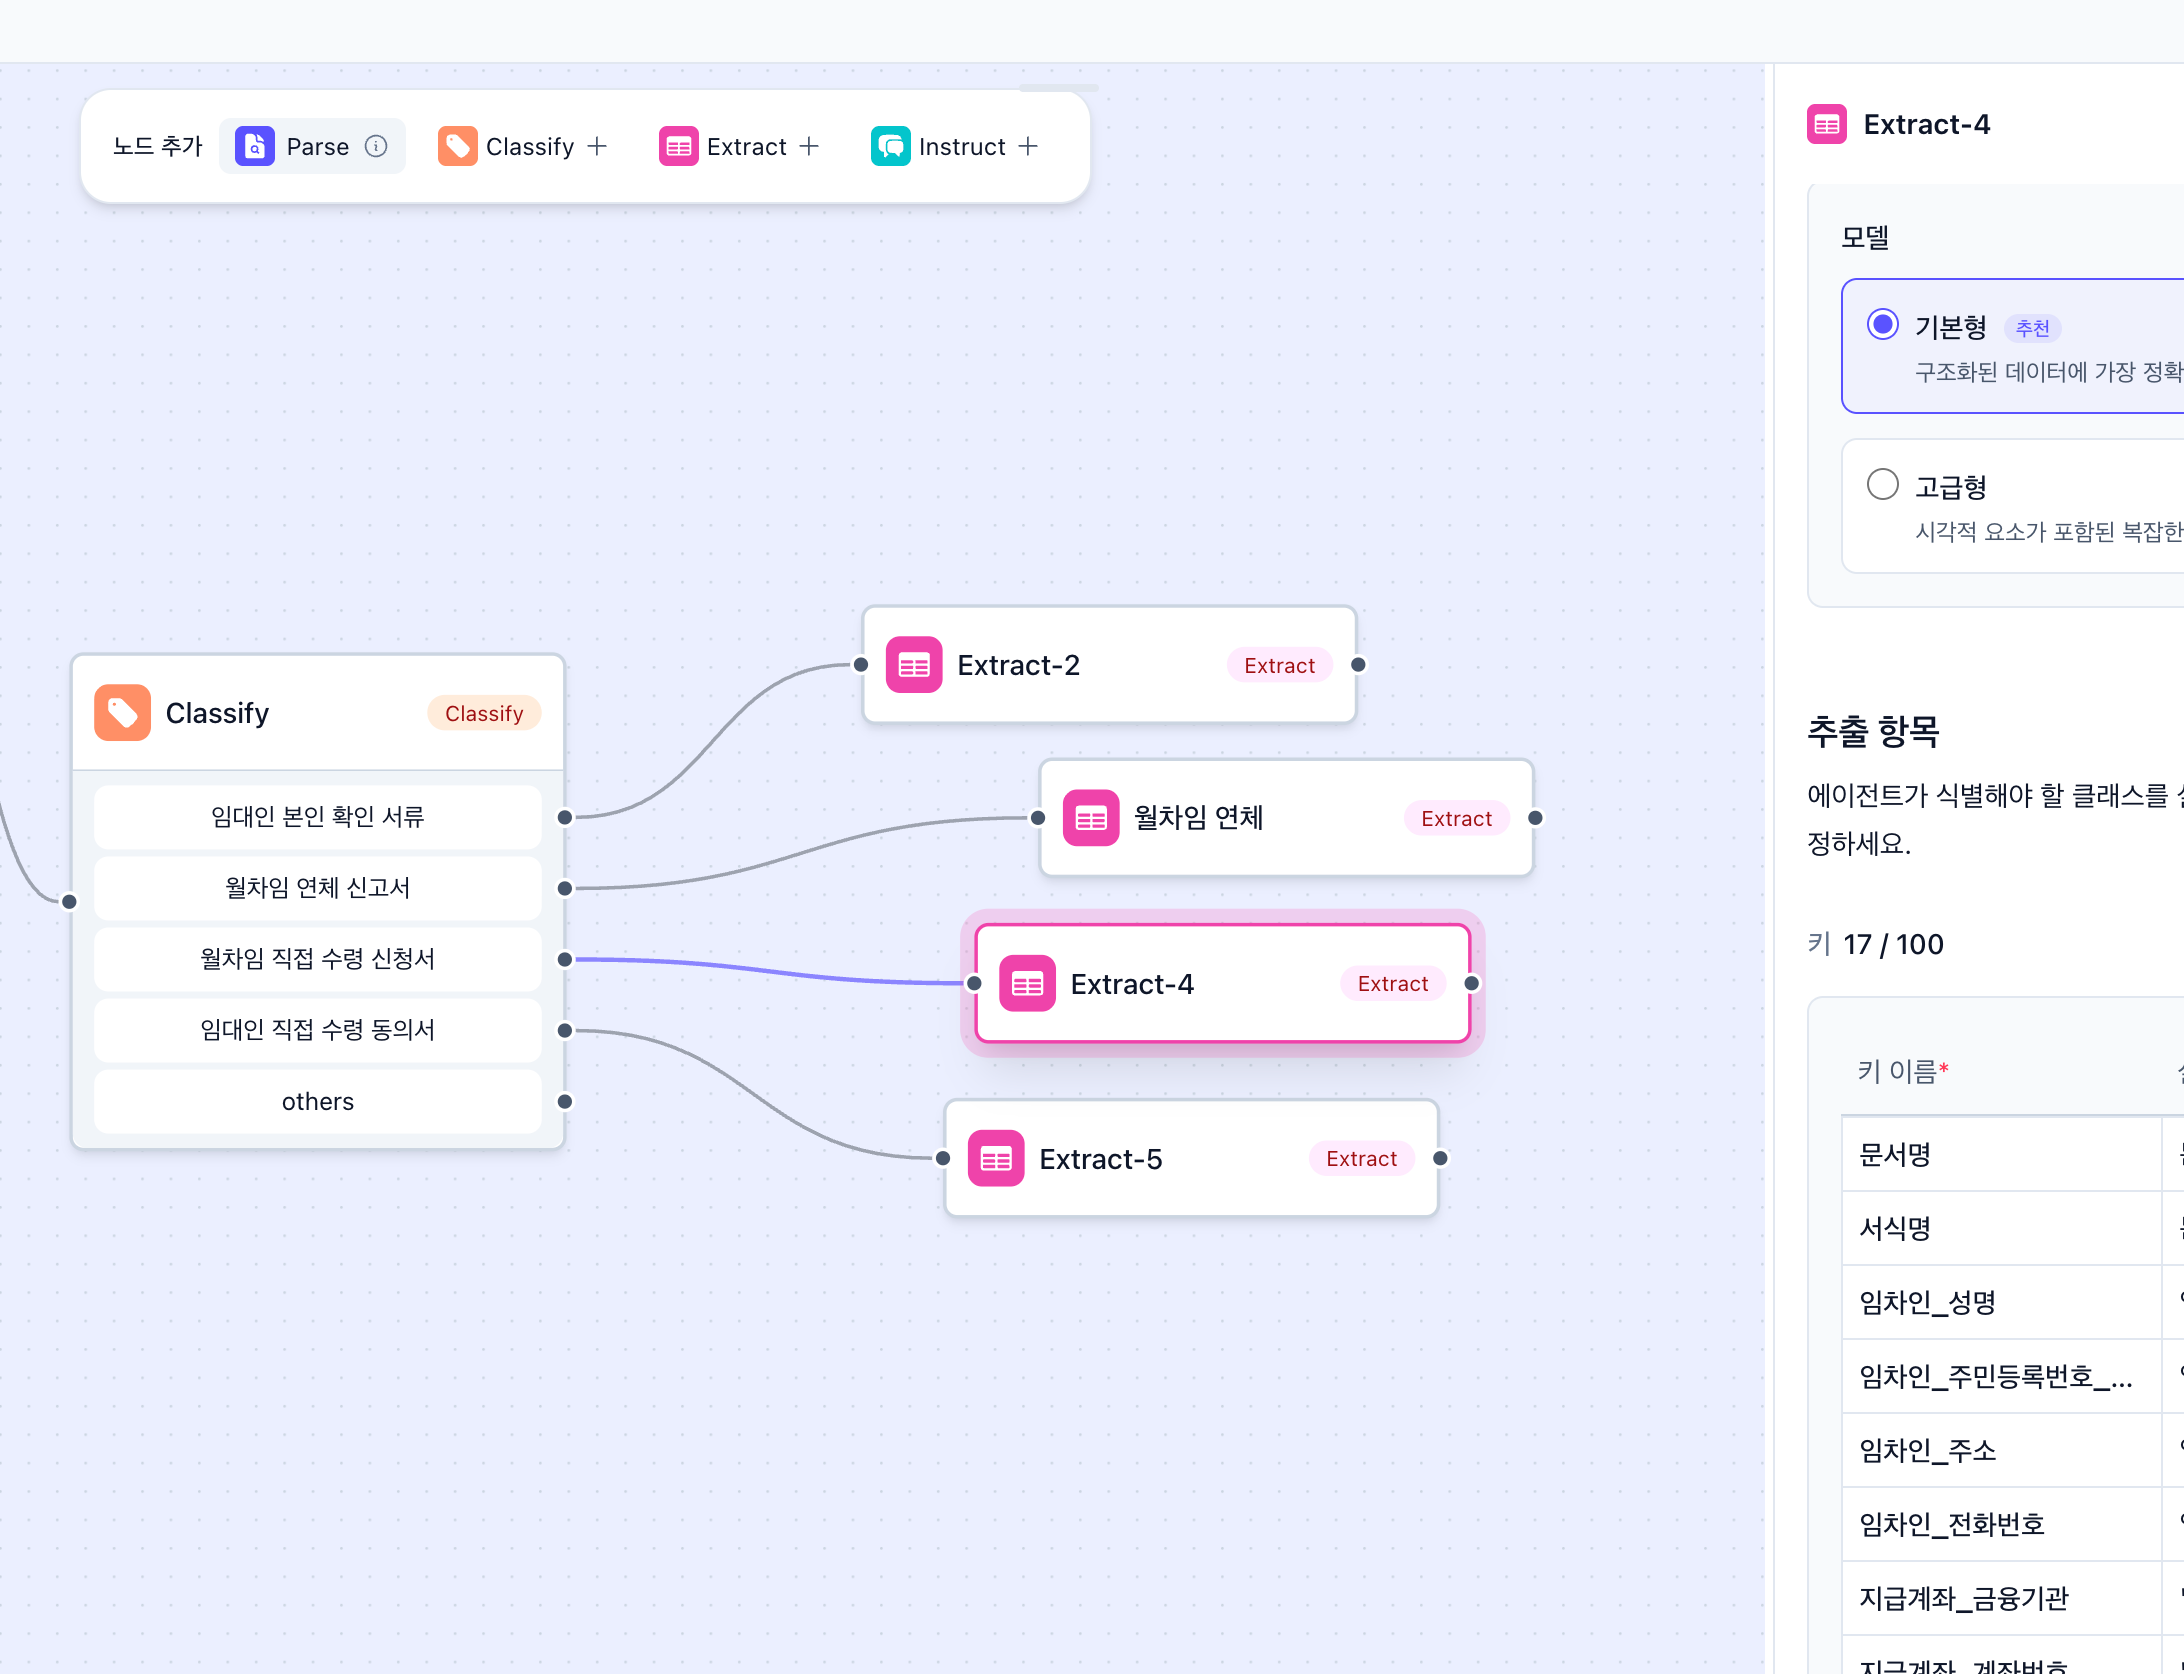
Task: Click the 추천 badge next to 기본형
Action: pyautogui.click(x=2032, y=328)
